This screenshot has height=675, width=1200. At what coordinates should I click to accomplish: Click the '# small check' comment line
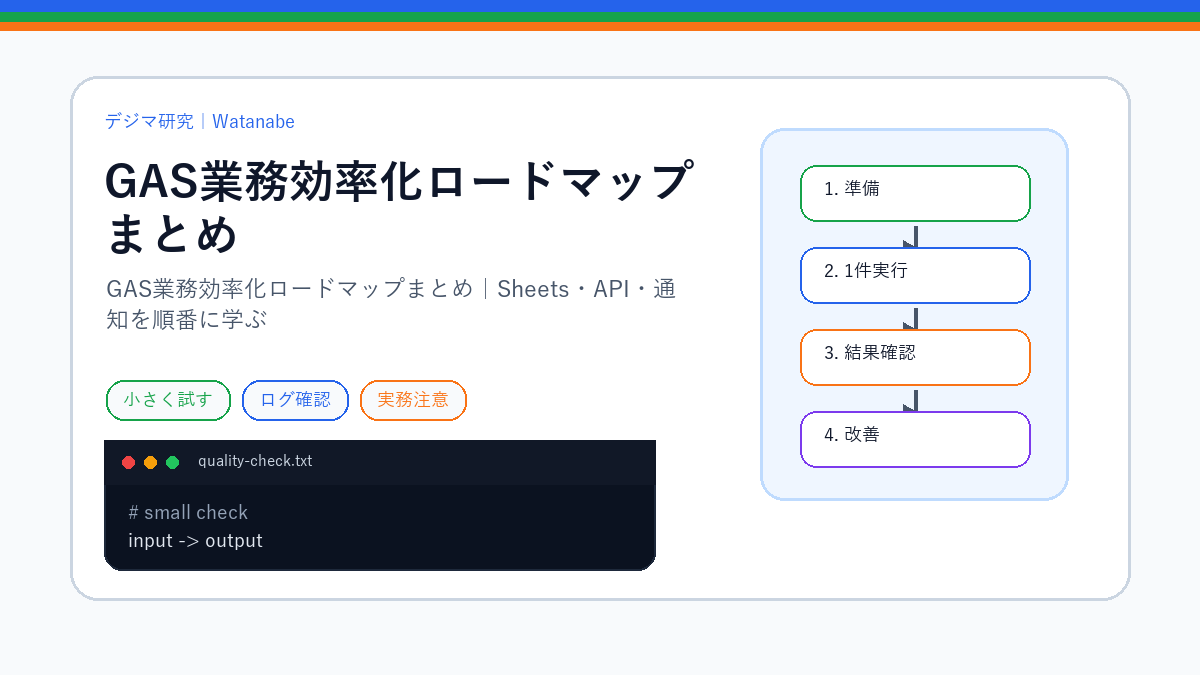(x=188, y=512)
